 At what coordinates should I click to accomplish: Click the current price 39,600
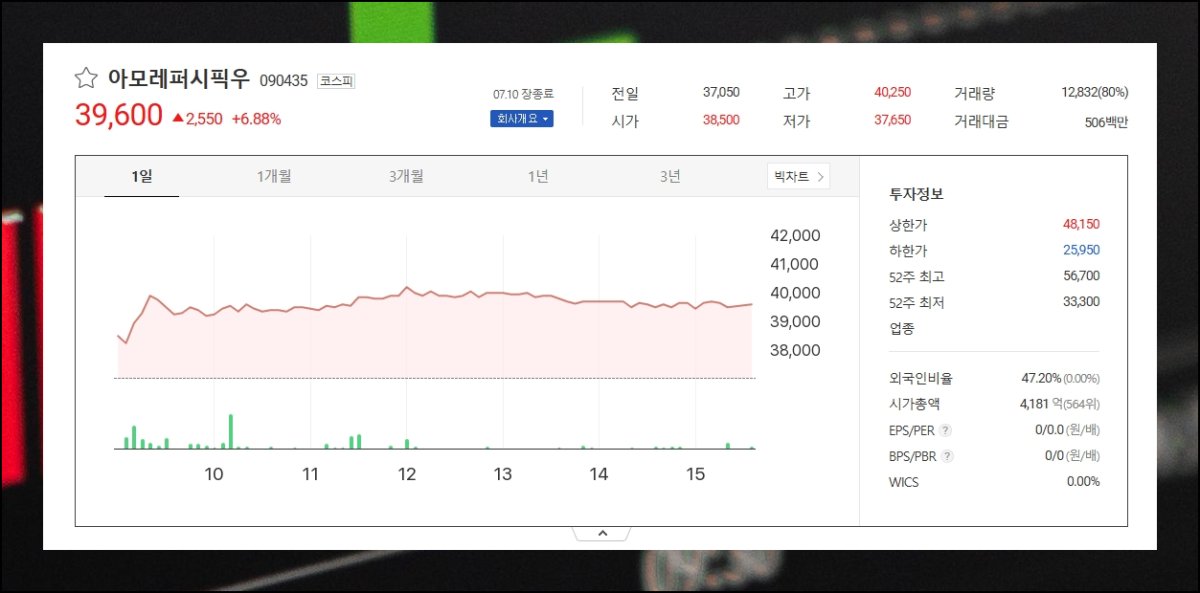point(118,115)
